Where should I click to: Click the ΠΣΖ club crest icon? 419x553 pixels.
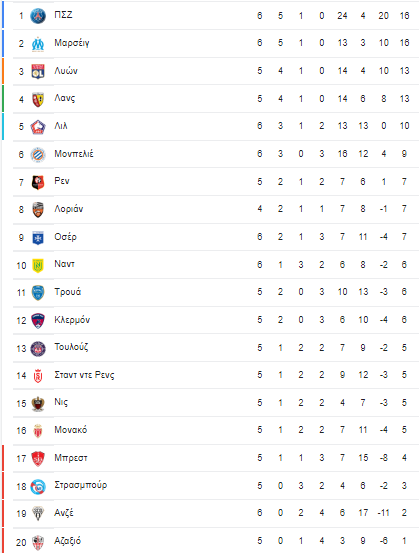(38, 16)
